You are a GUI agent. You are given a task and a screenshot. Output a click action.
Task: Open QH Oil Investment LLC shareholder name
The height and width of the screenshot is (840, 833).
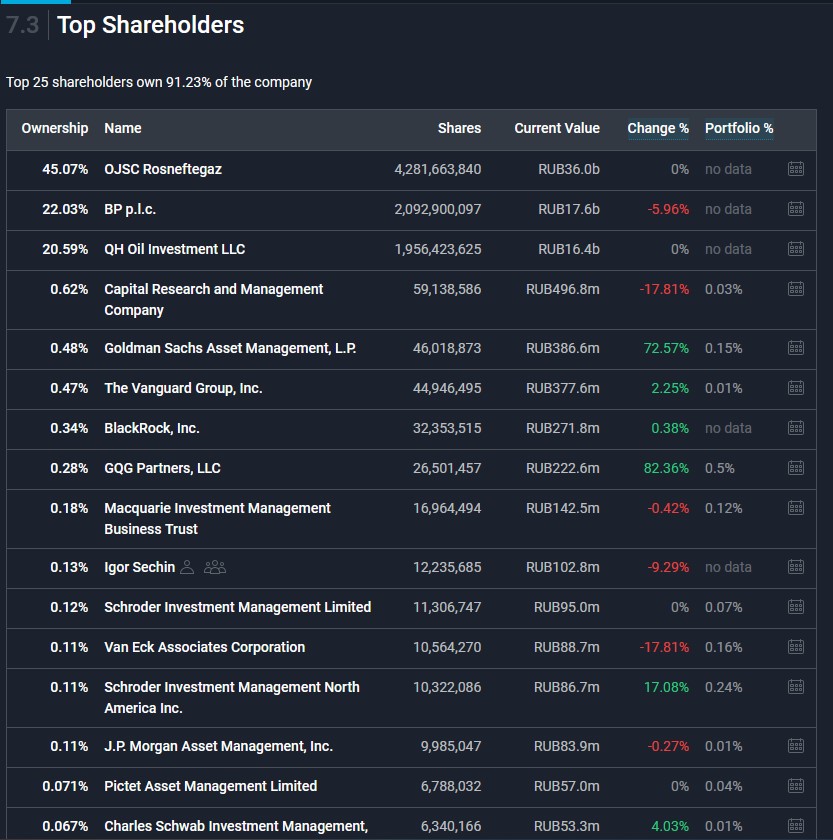click(174, 249)
